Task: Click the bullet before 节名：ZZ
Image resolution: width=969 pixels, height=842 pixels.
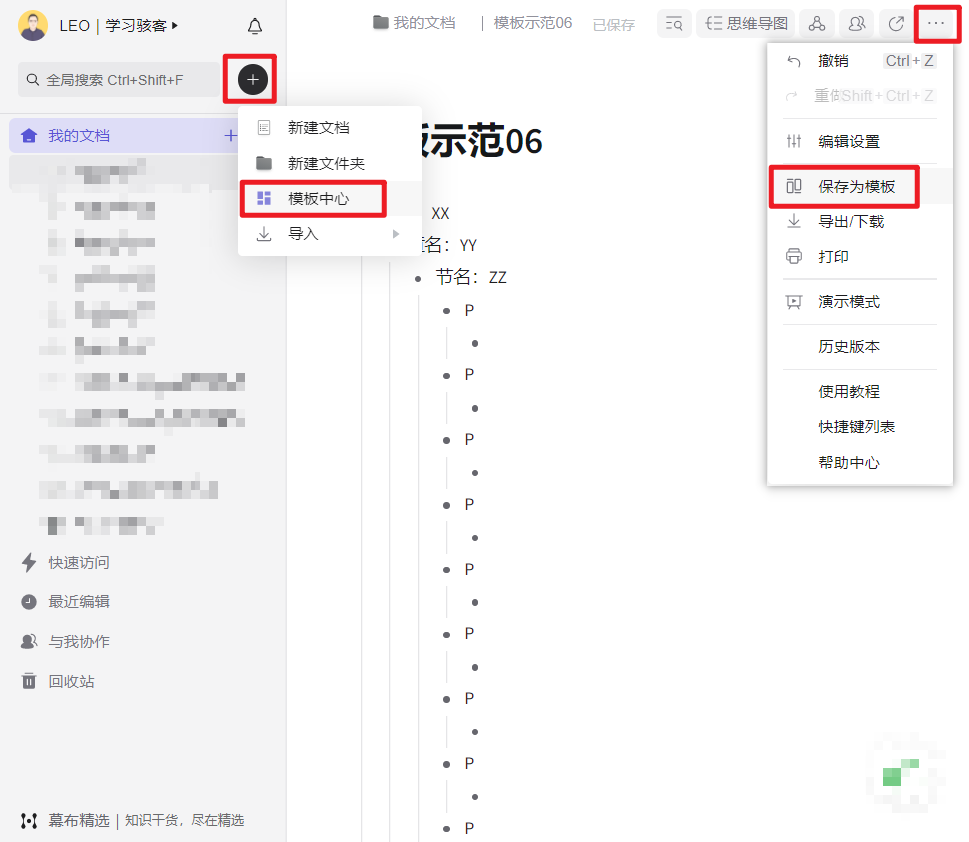Action: [x=418, y=279]
